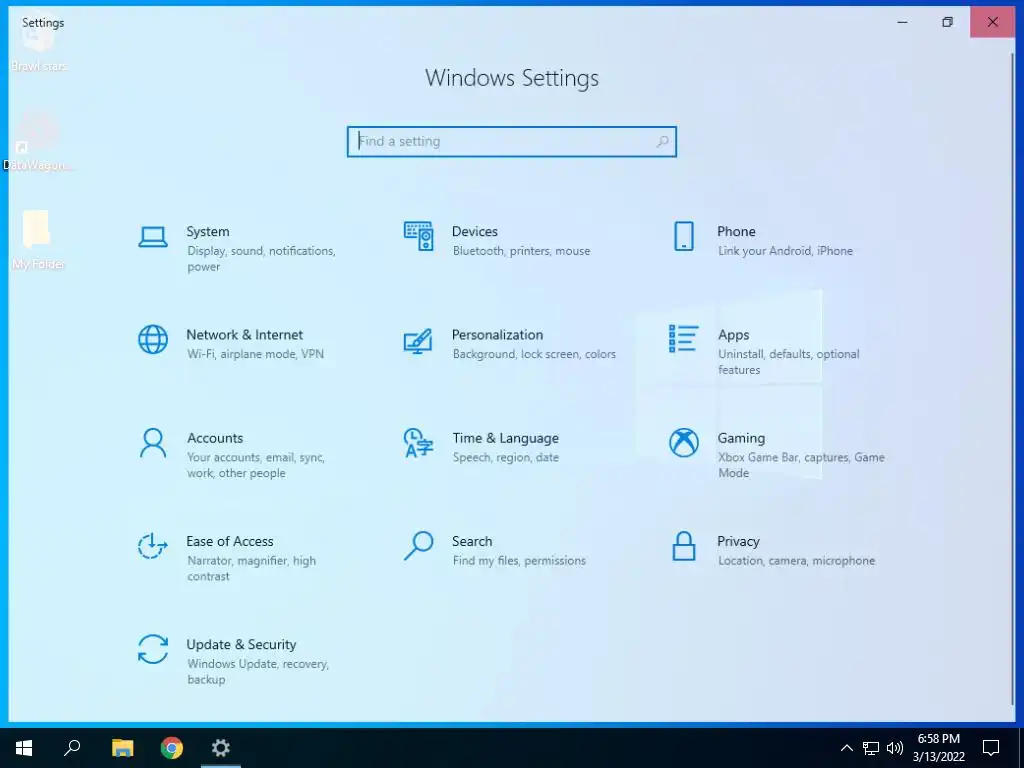1024x768 pixels.
Task: Click 'Your accounts, email, sync' description
Action: point(255,465)
